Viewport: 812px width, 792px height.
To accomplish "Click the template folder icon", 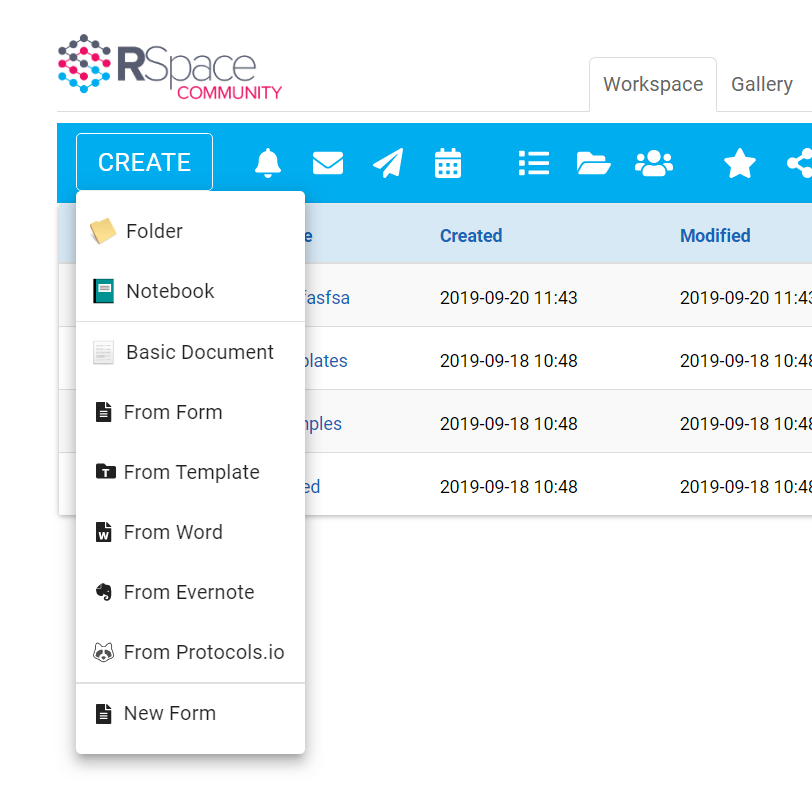I will (106, 471).
